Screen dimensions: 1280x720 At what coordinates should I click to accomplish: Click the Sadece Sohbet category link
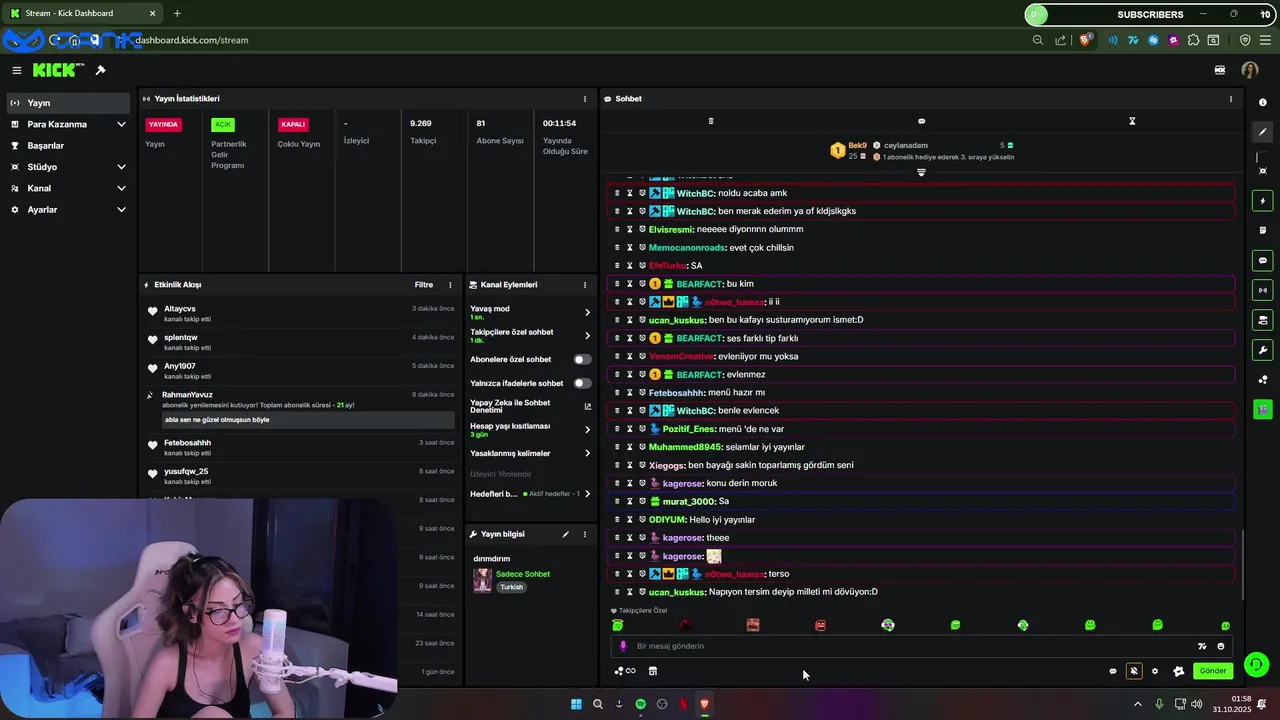[523, 574]
